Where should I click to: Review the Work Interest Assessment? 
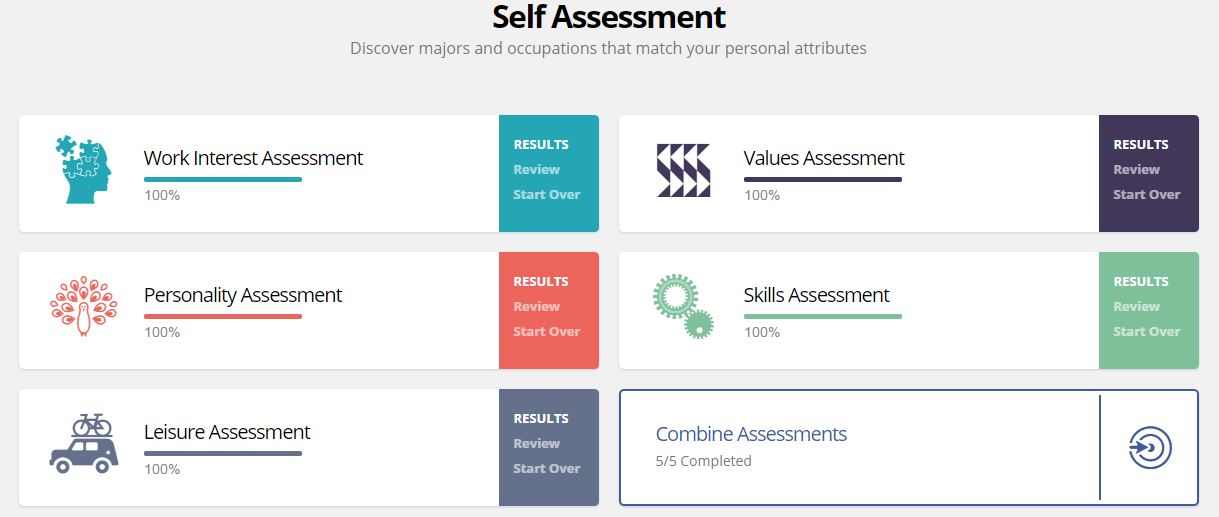(537, 169)
